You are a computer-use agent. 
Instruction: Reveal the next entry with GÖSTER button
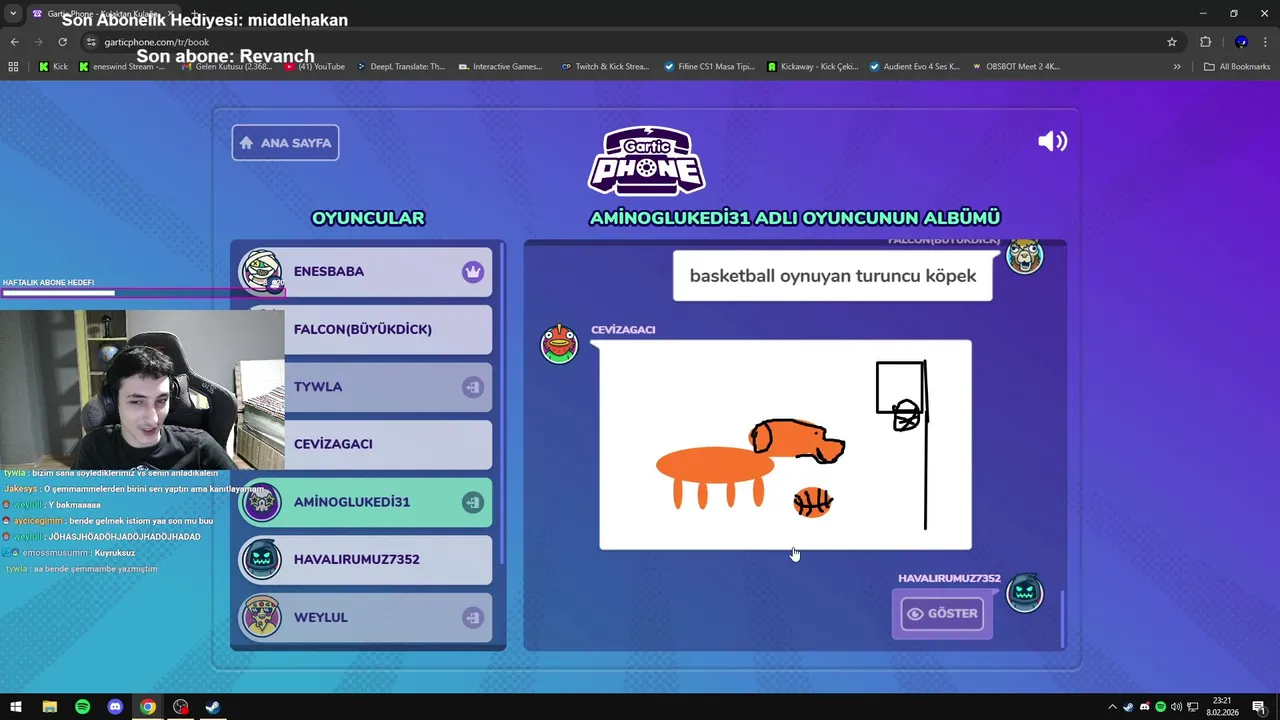(941, 614)
